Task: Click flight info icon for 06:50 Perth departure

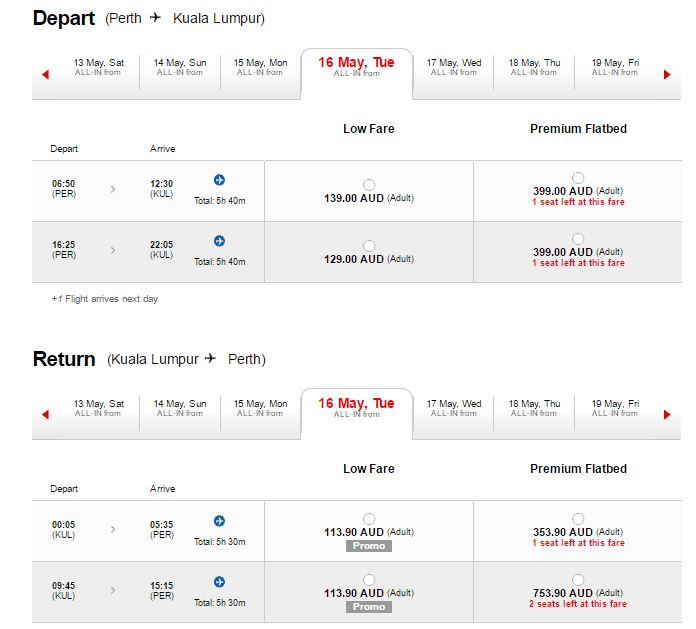Action: [x=219, y=180]
